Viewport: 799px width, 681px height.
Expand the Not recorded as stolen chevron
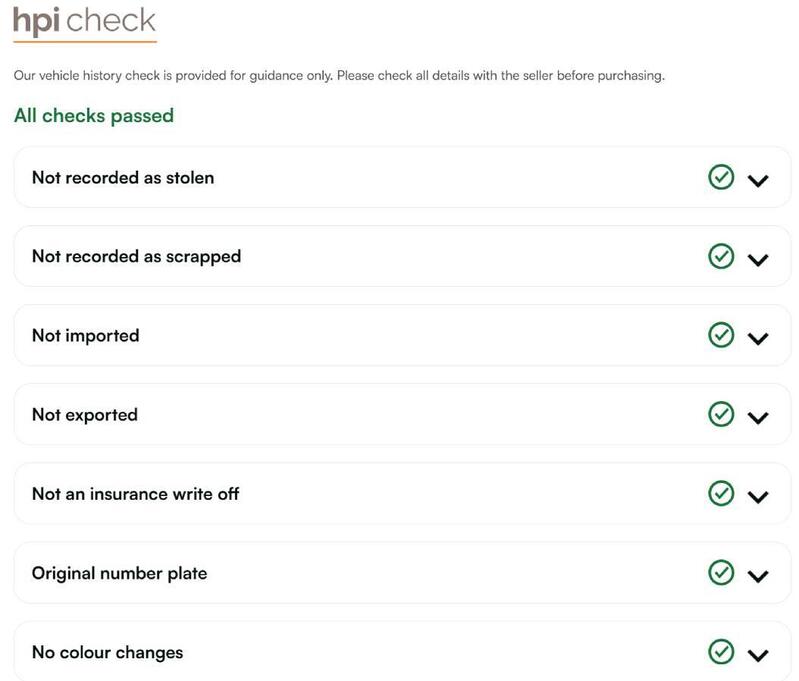[x=758, y=180]
